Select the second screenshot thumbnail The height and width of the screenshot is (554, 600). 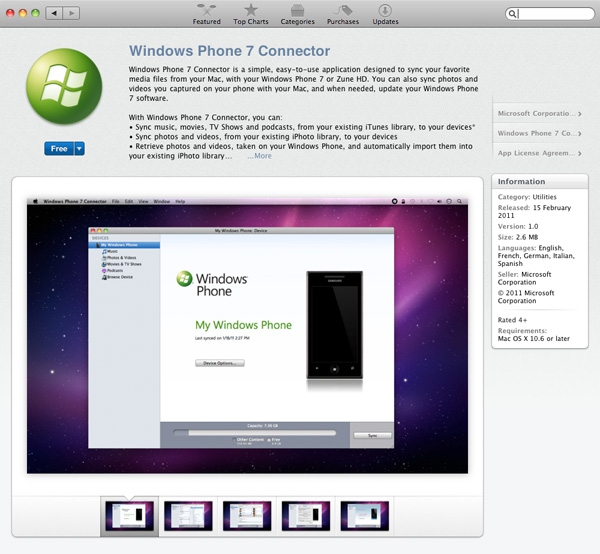pyautogui.click(x=188, y=516)
